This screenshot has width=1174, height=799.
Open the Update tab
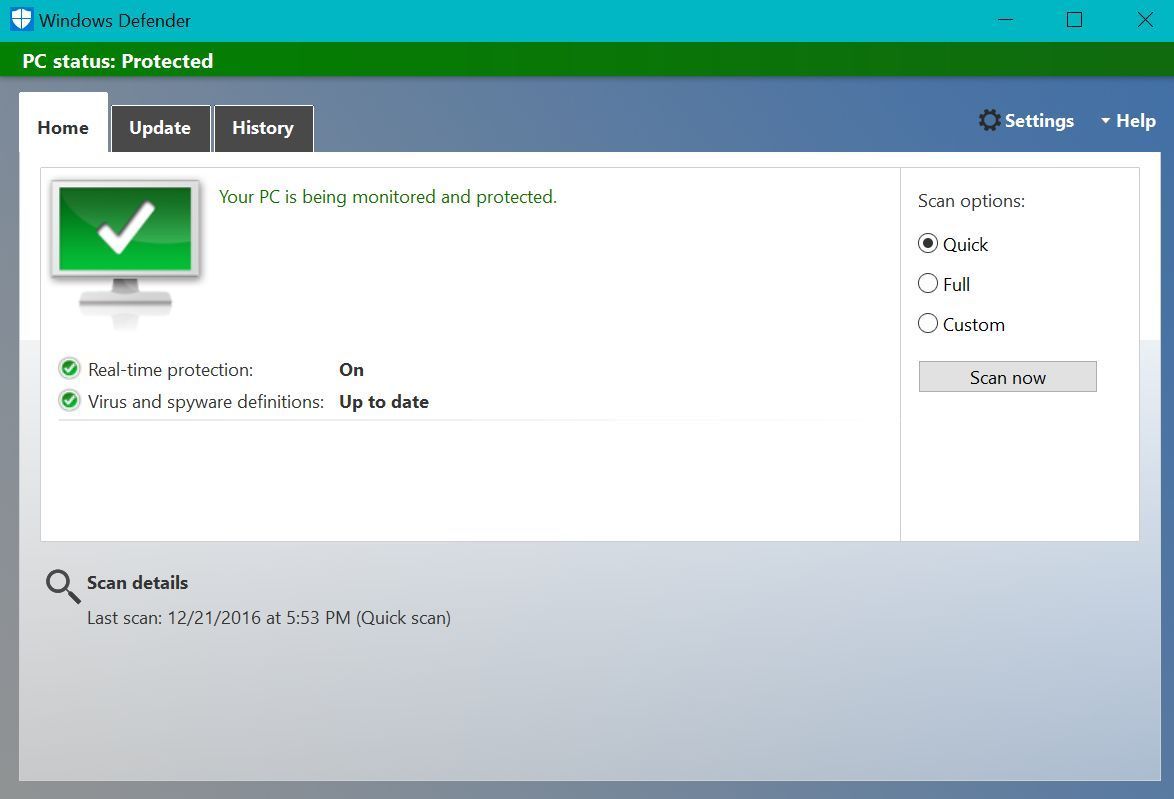pyautogui.click(x=160, y=129)
